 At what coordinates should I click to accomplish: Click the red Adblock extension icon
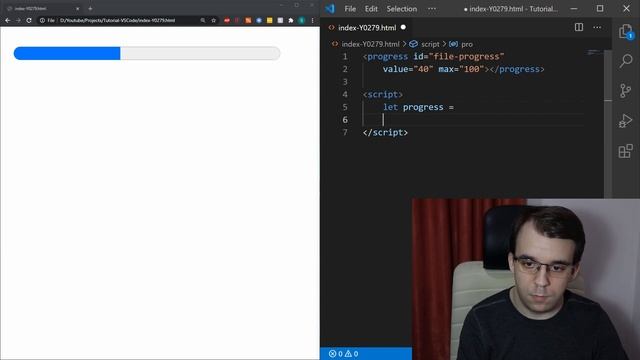227,20
